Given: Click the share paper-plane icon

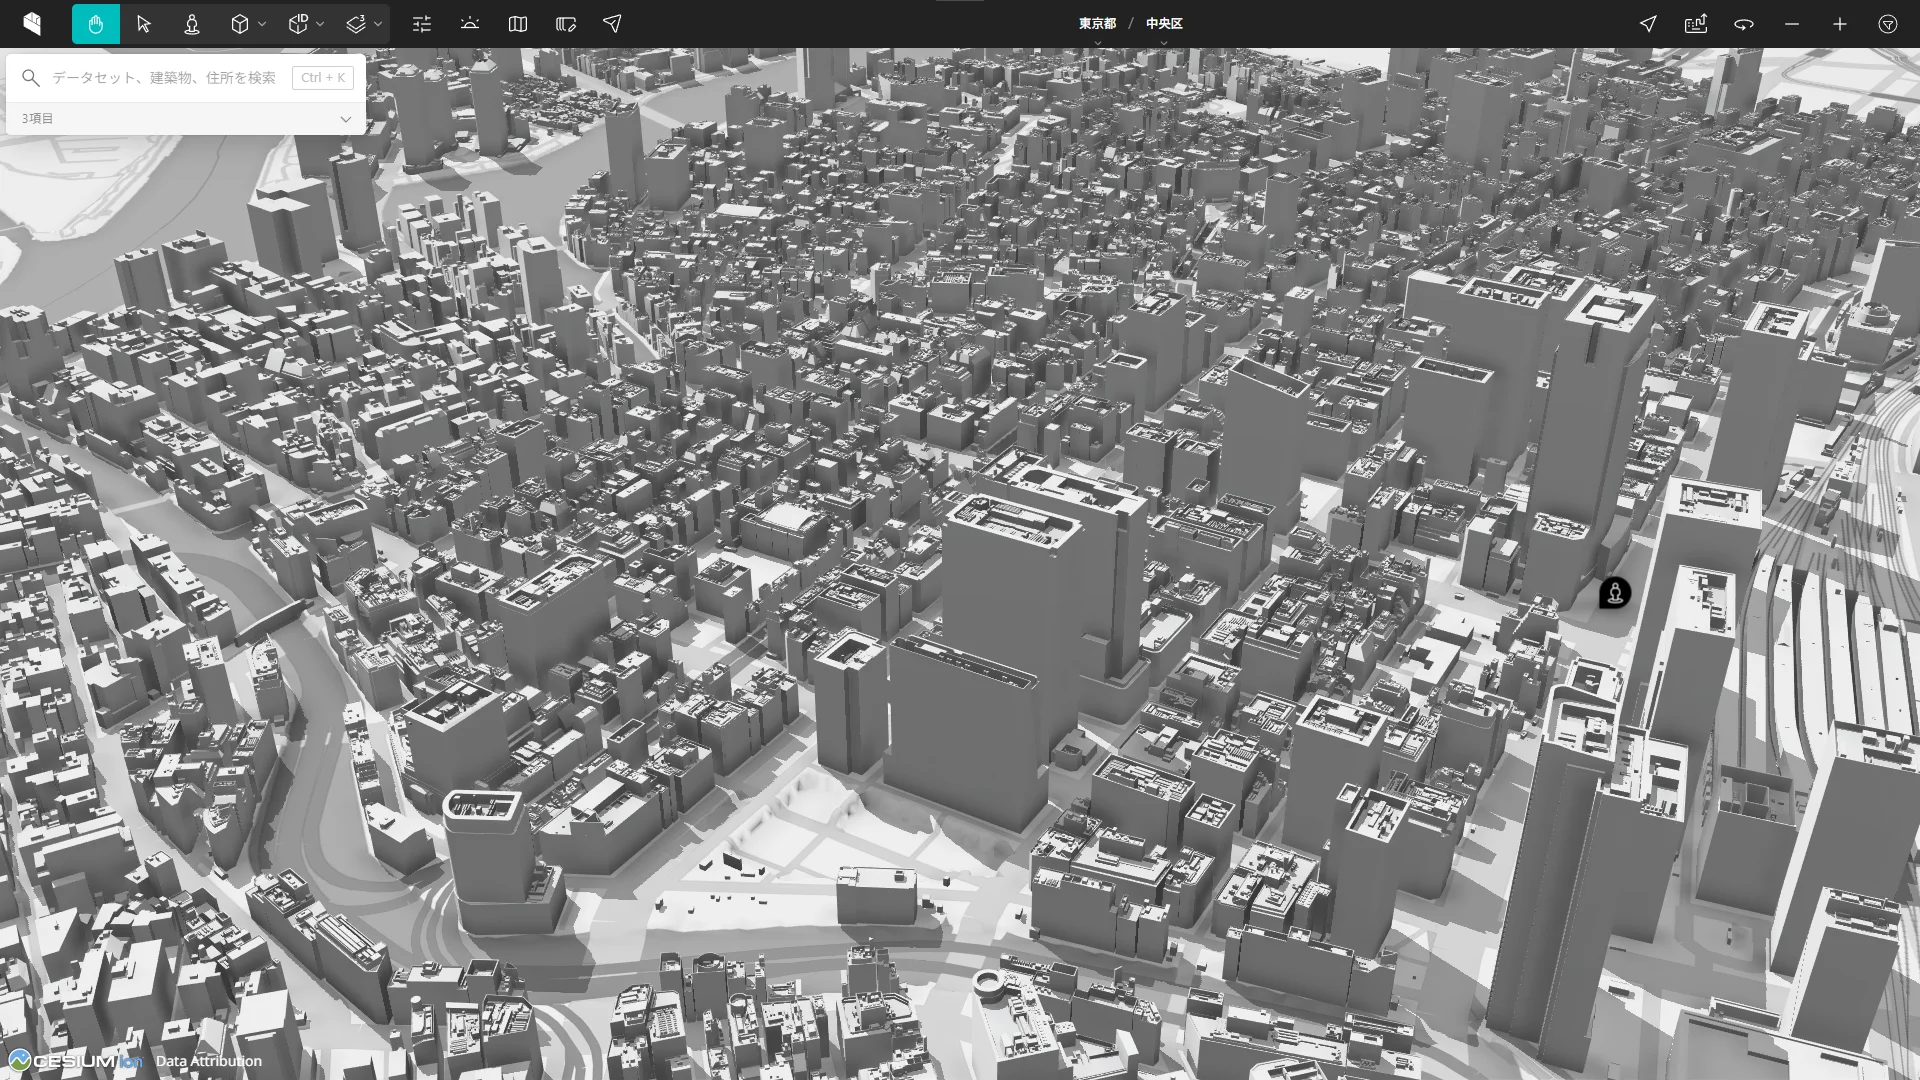Looking at the screenshot, I should [611, 23].
